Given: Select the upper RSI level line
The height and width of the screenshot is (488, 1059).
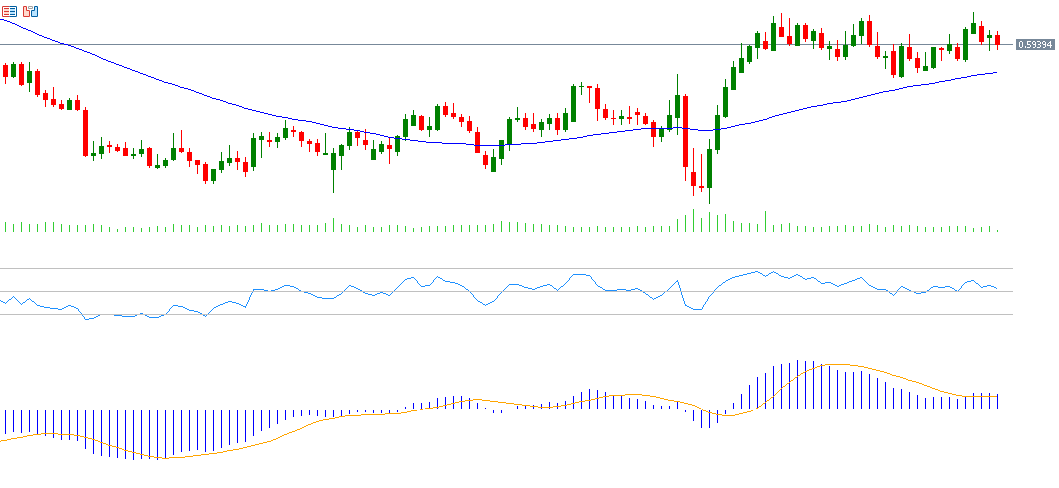Looking at the screenshot, I should tap(500, 268).
